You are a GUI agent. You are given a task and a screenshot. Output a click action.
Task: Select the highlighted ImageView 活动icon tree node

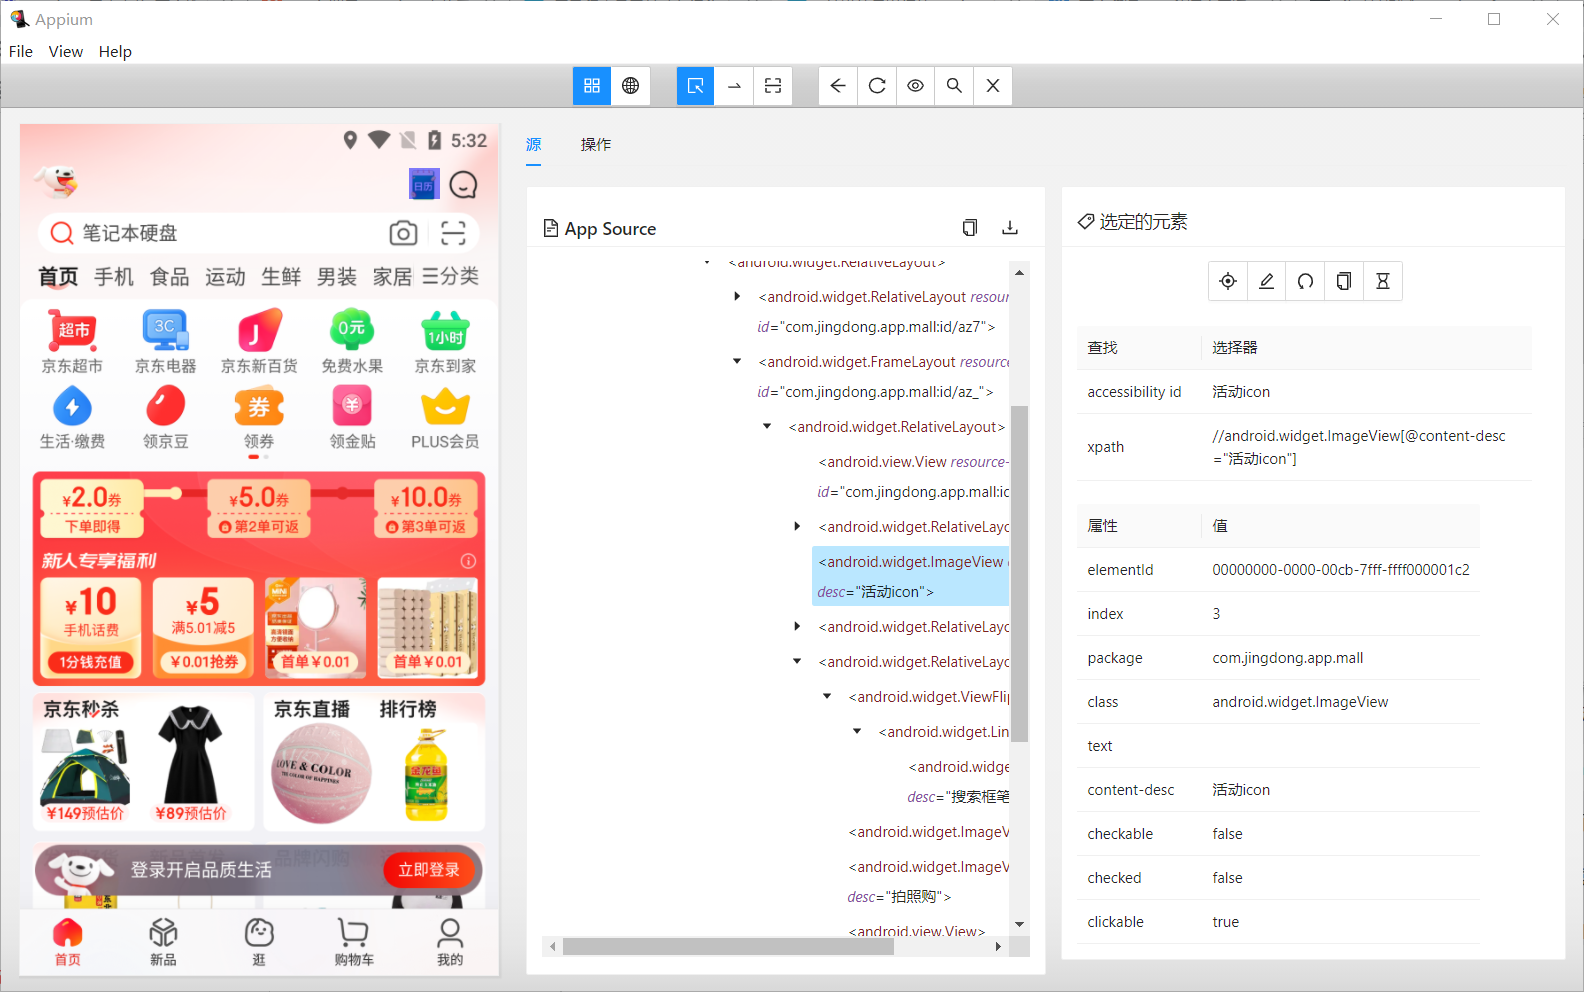(x=911, y=576)
